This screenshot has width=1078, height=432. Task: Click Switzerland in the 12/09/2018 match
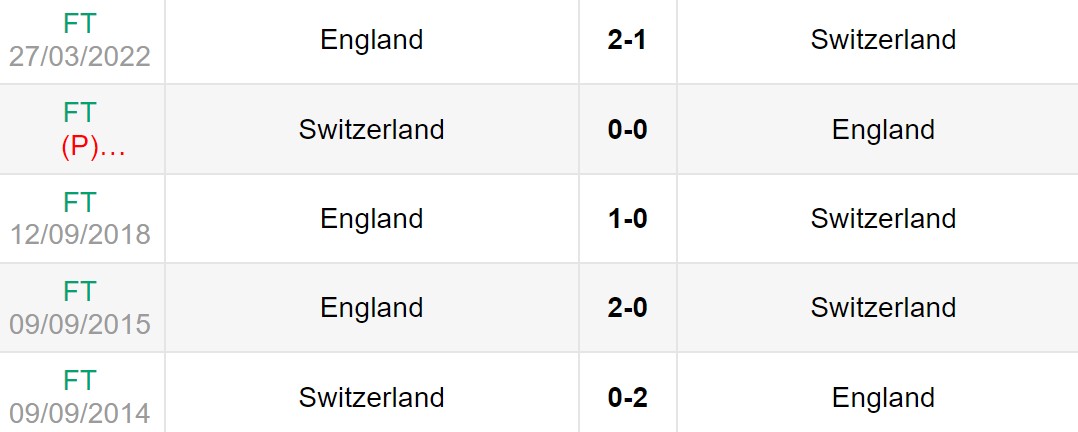pos(883,219)
